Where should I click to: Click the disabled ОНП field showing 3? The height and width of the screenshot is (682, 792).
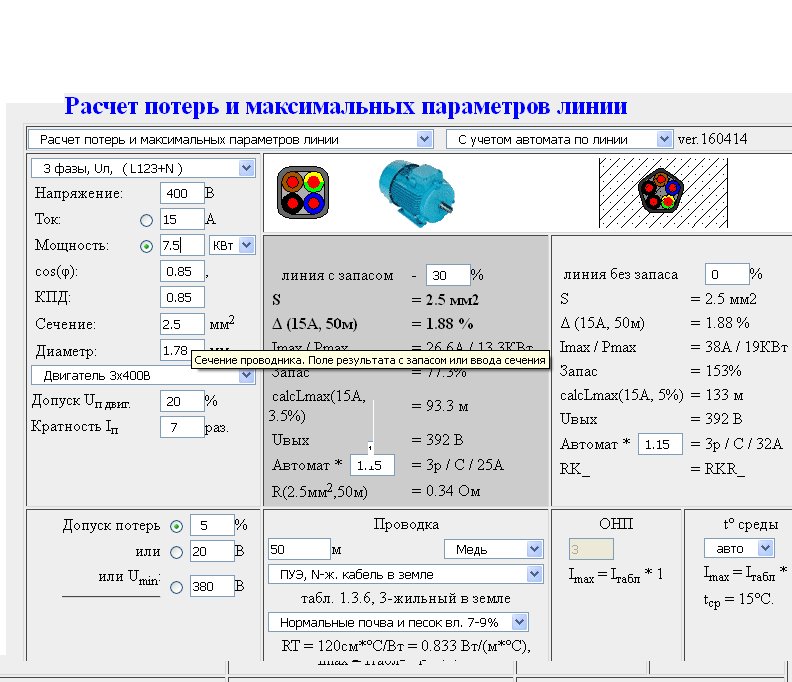coord(591,549)
